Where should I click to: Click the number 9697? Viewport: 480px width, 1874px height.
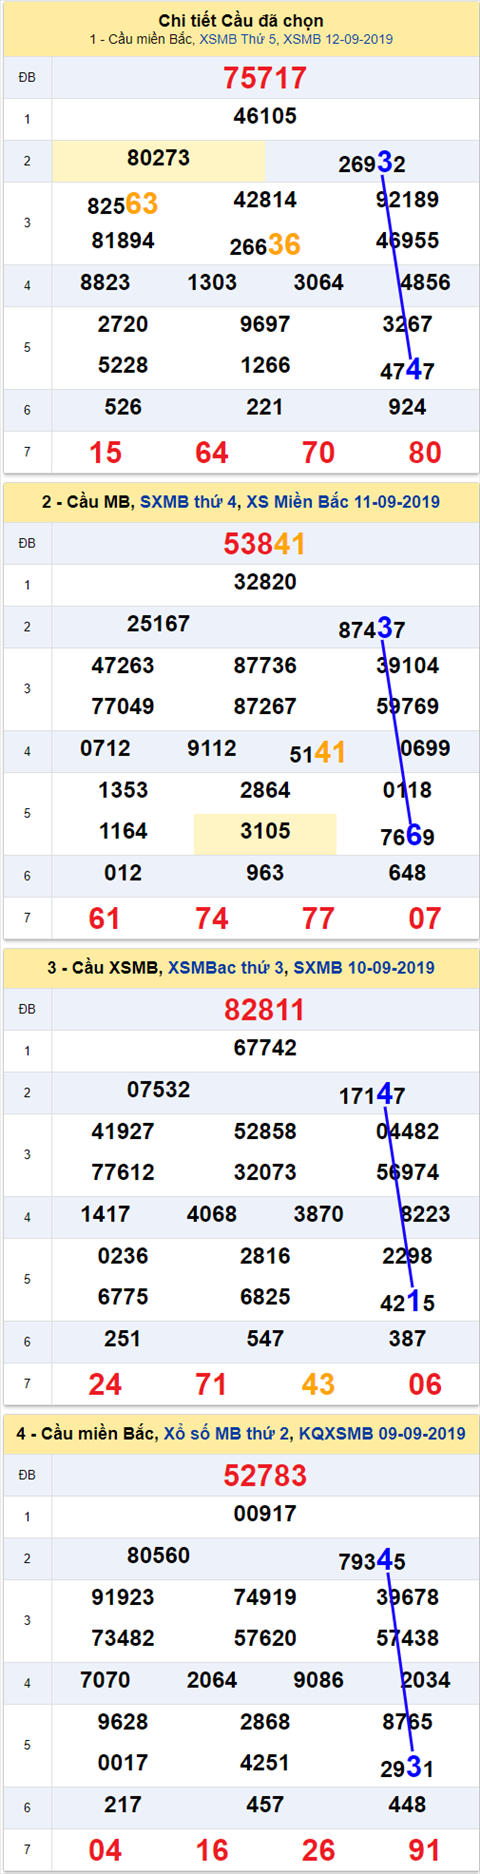(x=265, y=325)
